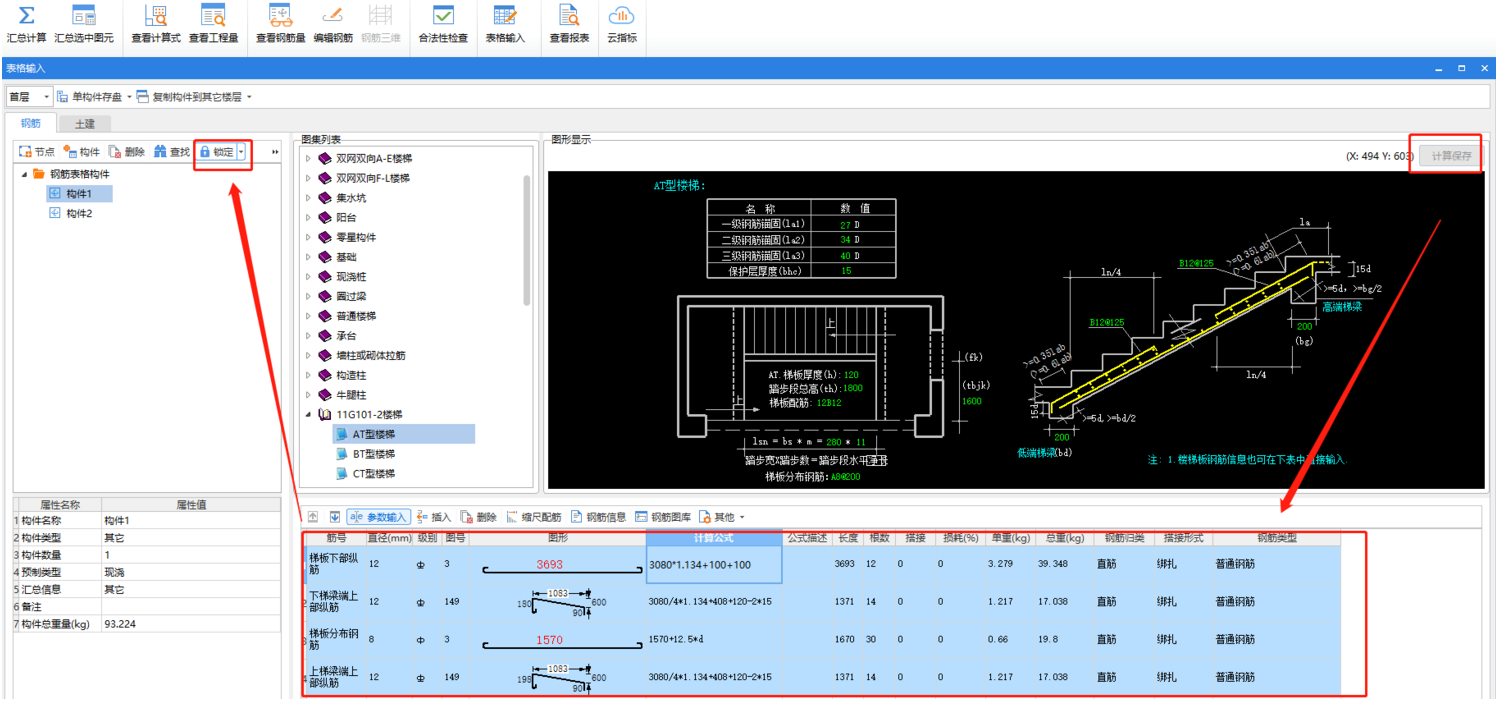The height and width of the screenshot is (710, 1496).
Task: Select 阳台 in atlas list
Action: (348, 217)
